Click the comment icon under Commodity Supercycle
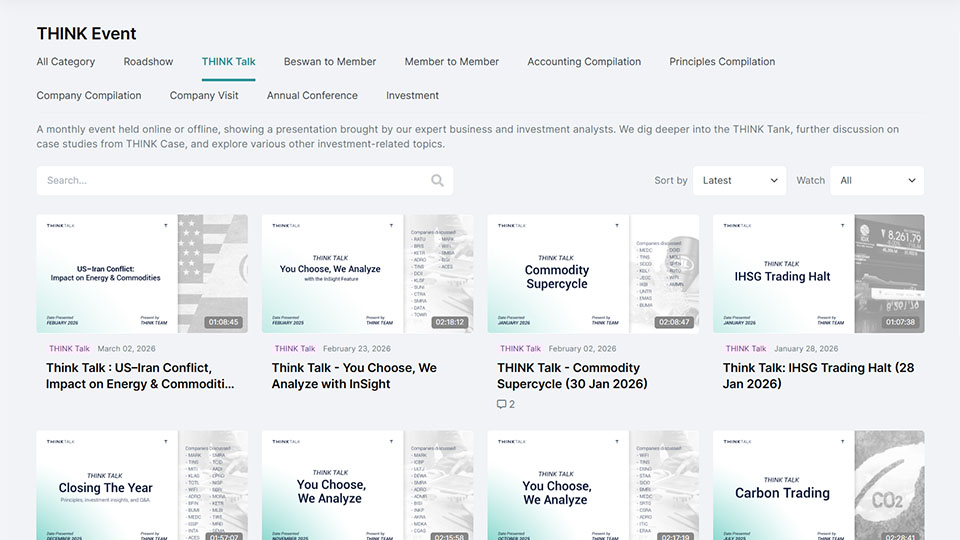The image size is (960, 540). [502, 404]
